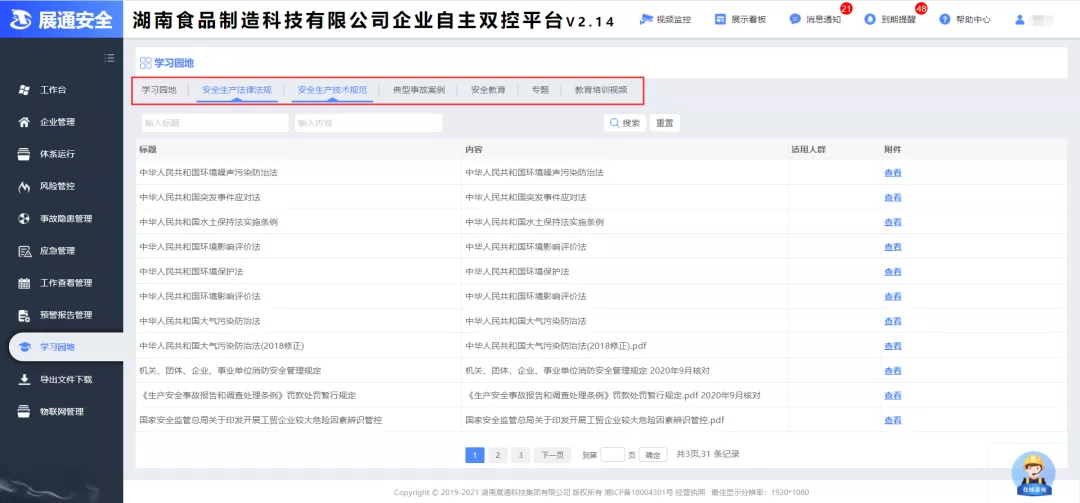Click 查看 link for 中华人民共和国环境保护法
This screenshot has height=503, width=1080.
[x=892, y=272]
